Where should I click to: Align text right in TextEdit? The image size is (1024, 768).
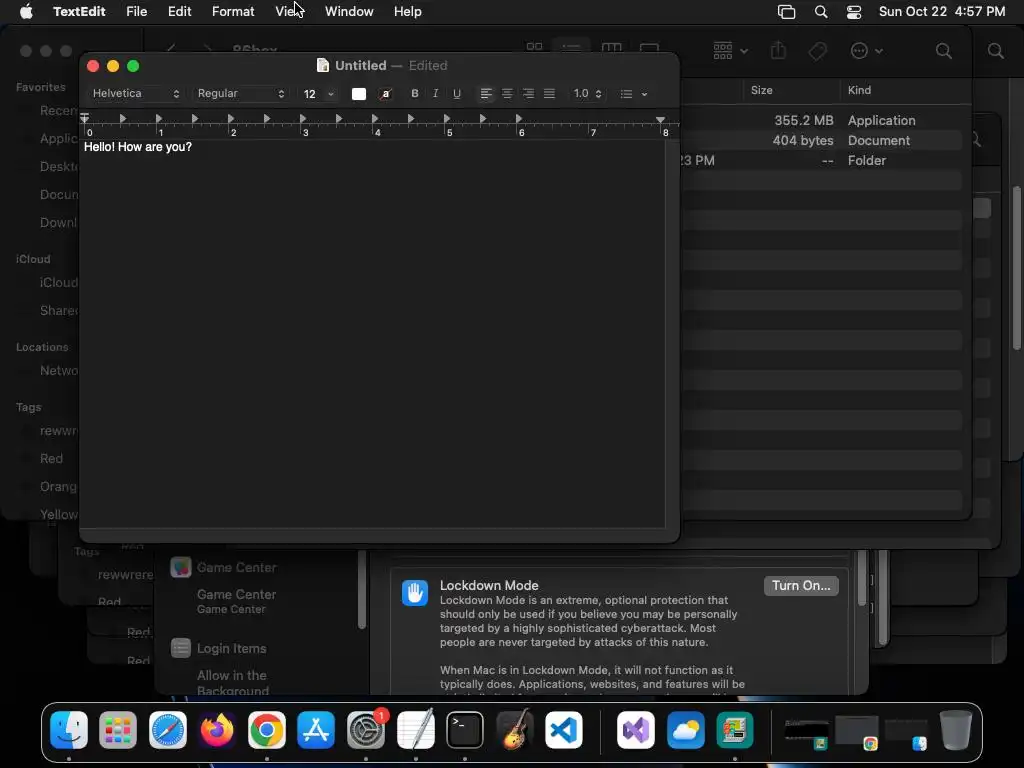point(528,93)
